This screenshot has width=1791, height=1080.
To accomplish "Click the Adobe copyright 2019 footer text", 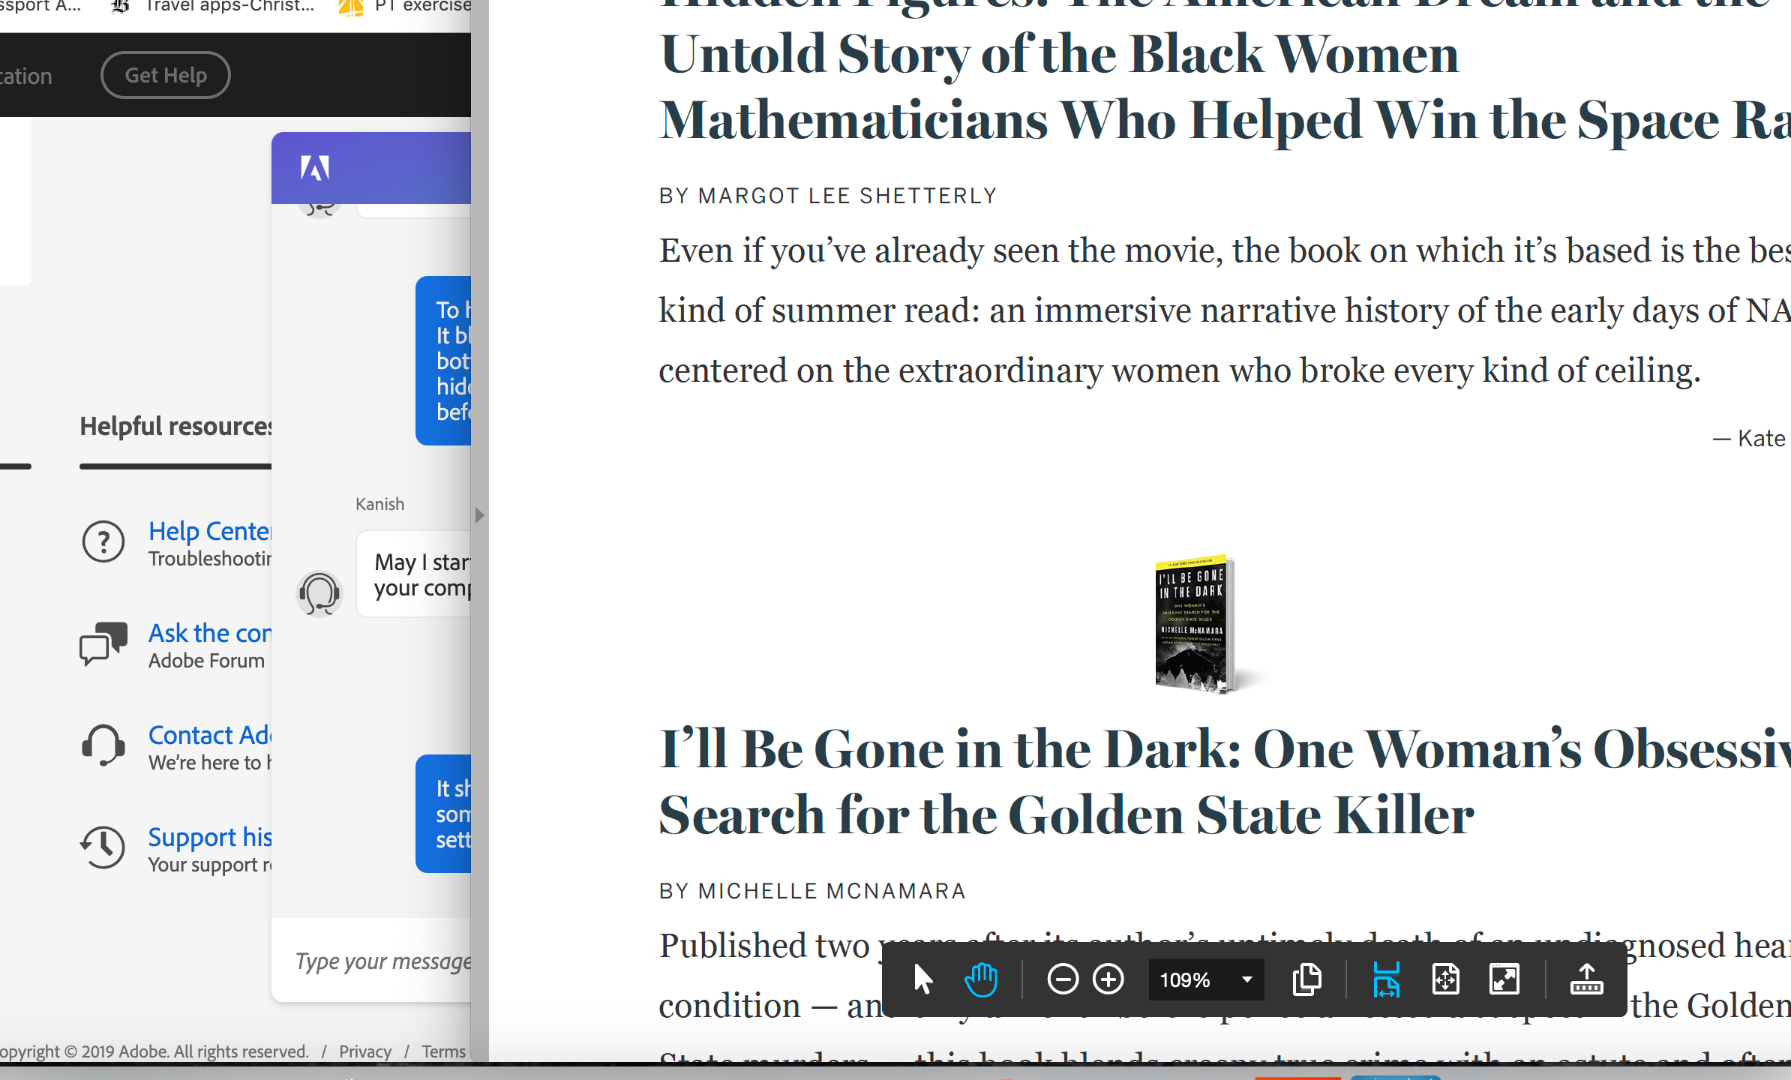I will click(x=154, y=1051).
